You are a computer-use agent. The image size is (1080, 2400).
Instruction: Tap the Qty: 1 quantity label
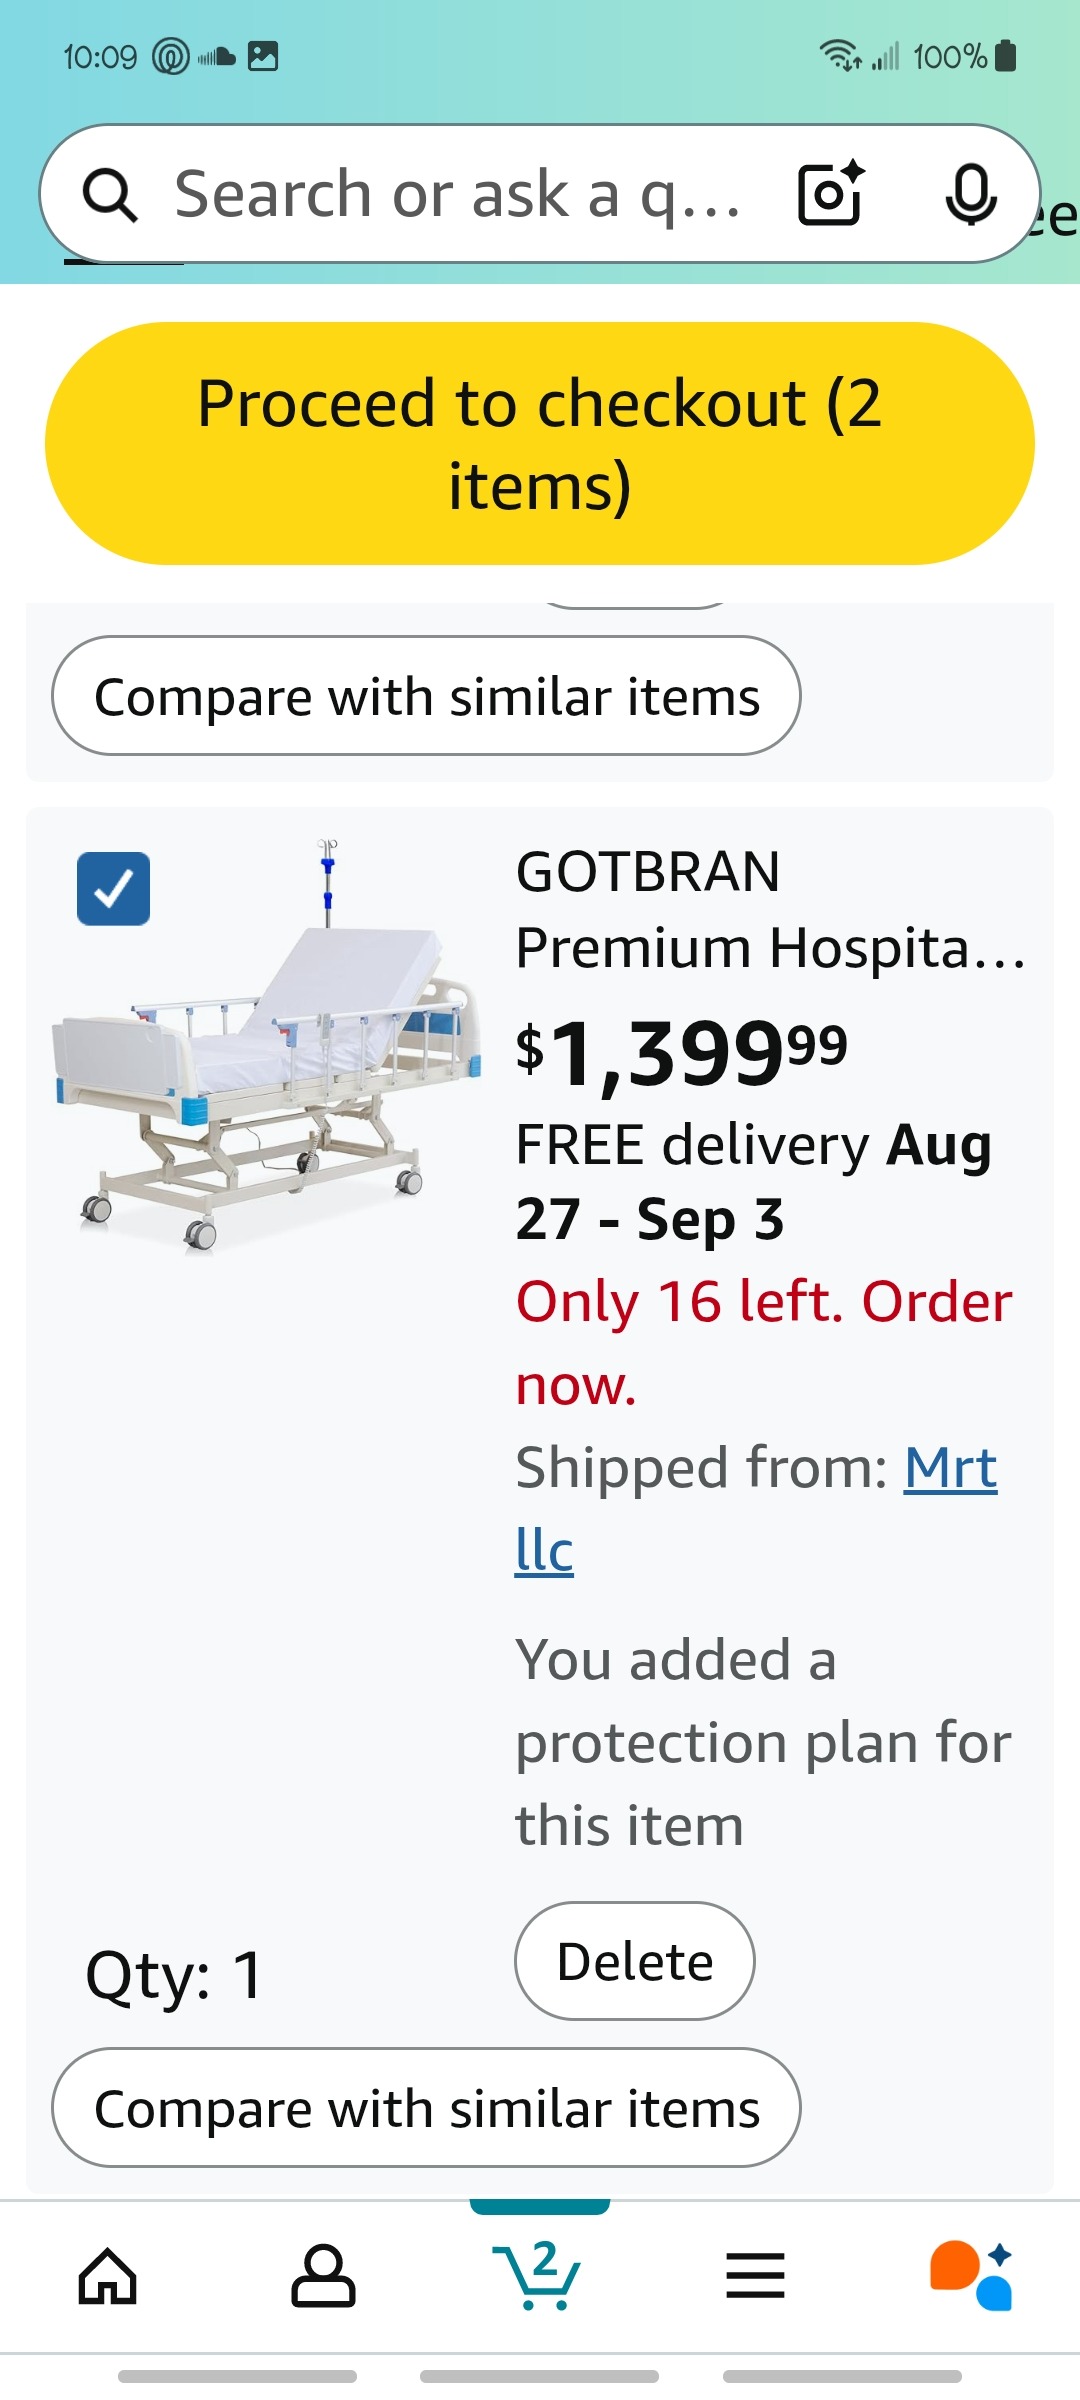(175, 1975)
